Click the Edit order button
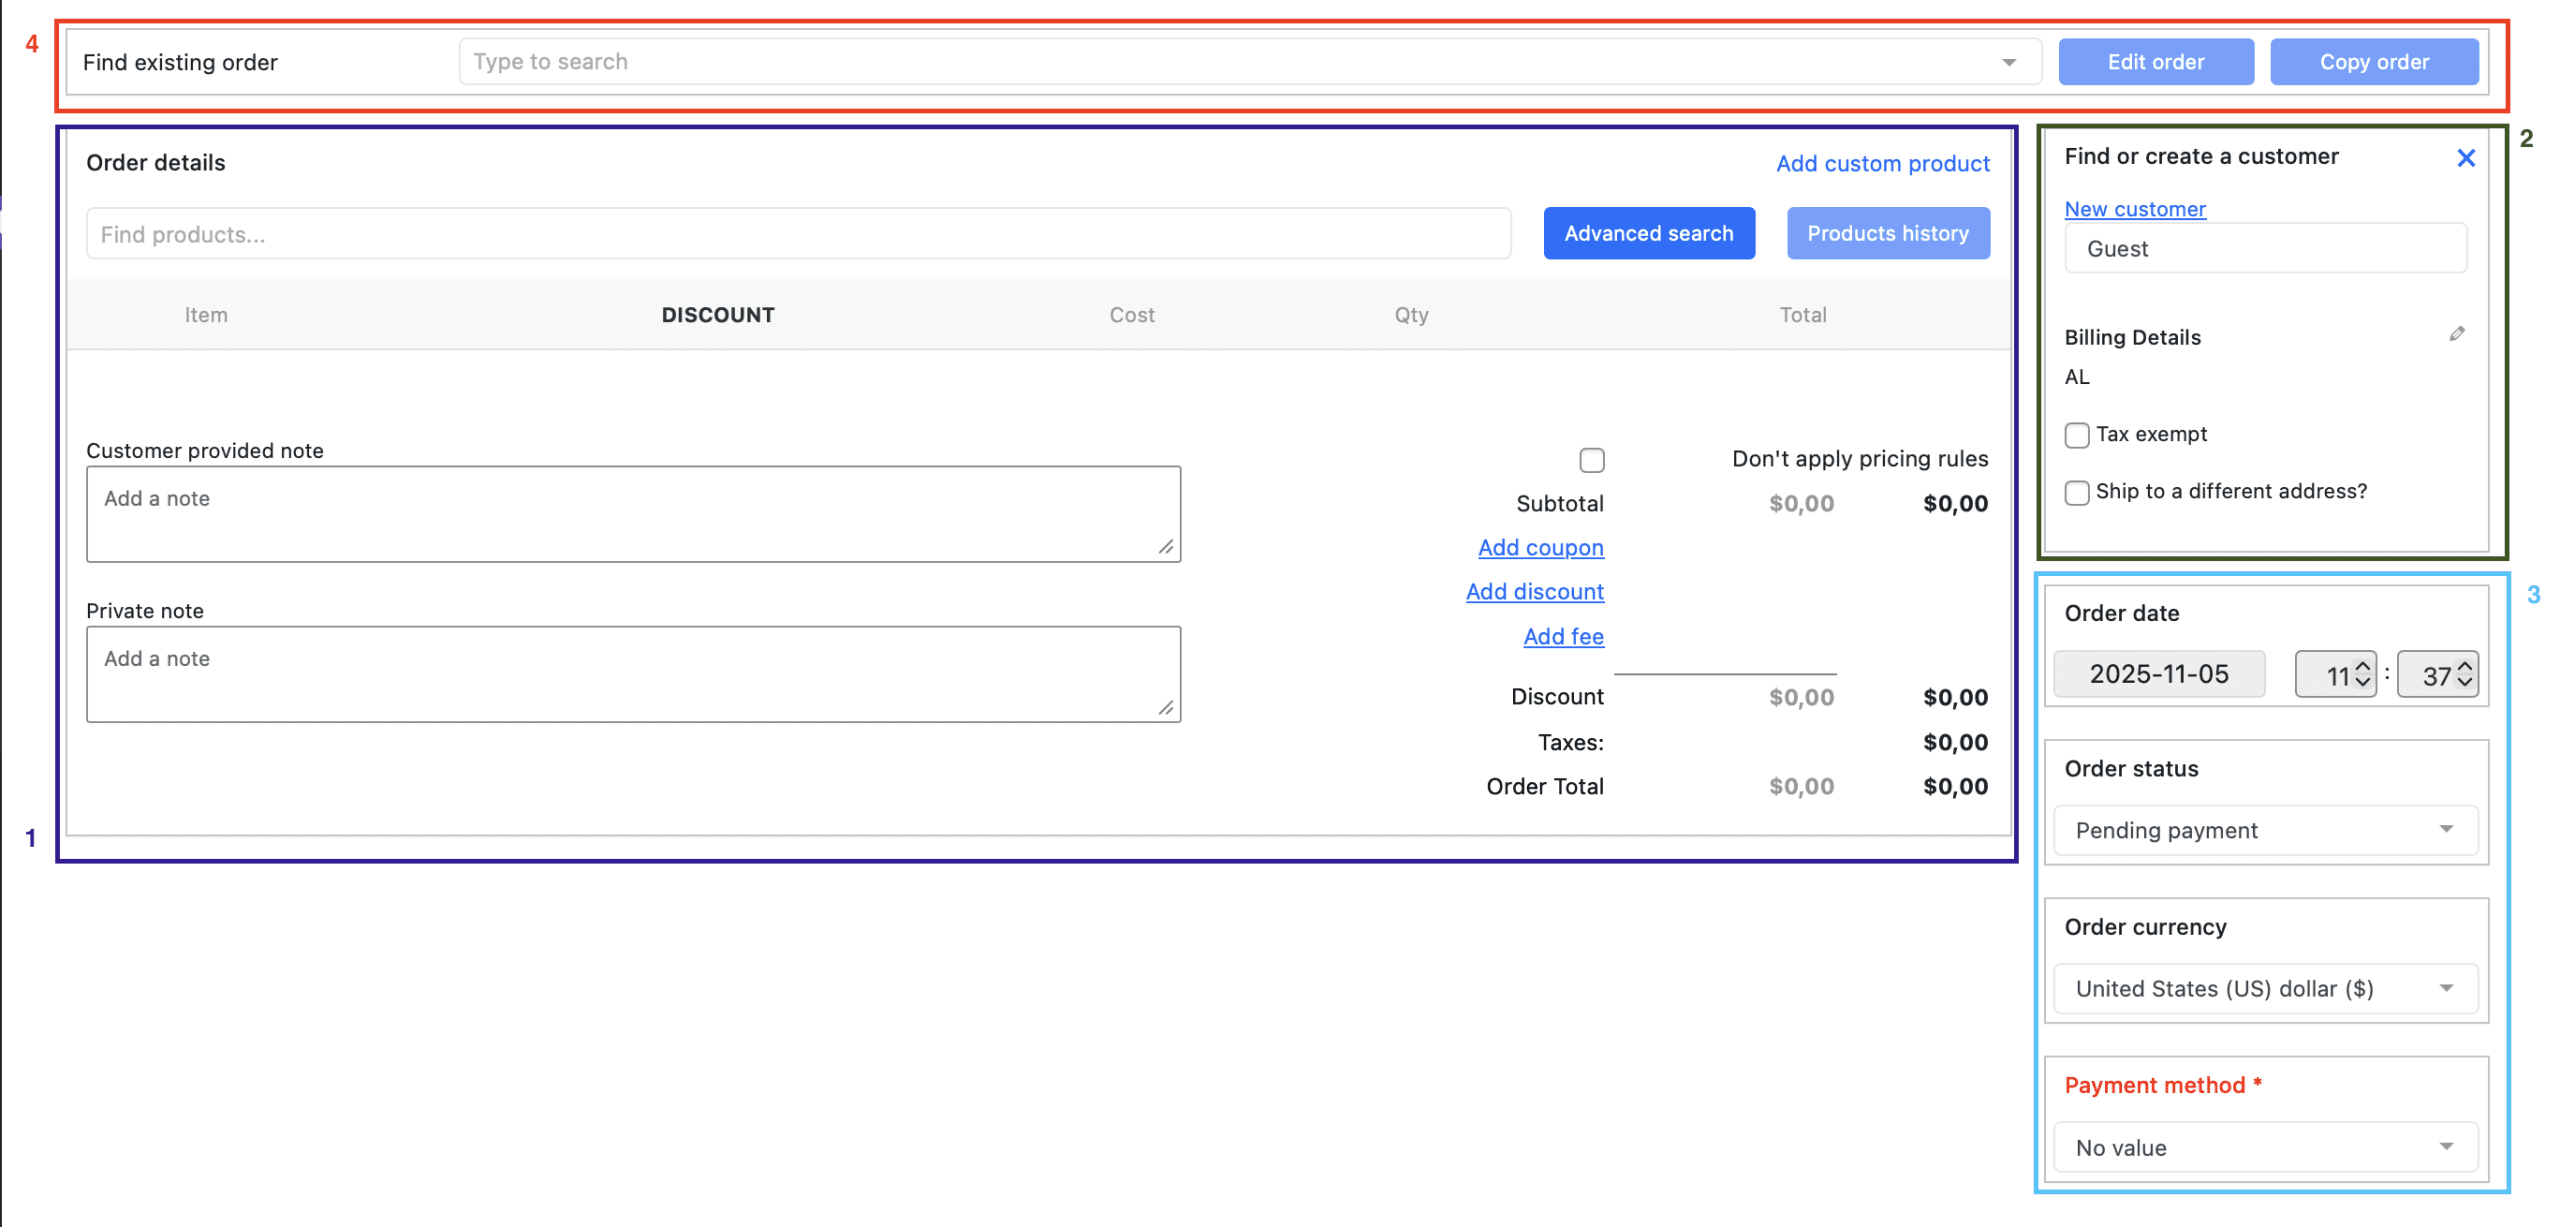This screenshot has width=2560, height=1227. coord(2156,61)
